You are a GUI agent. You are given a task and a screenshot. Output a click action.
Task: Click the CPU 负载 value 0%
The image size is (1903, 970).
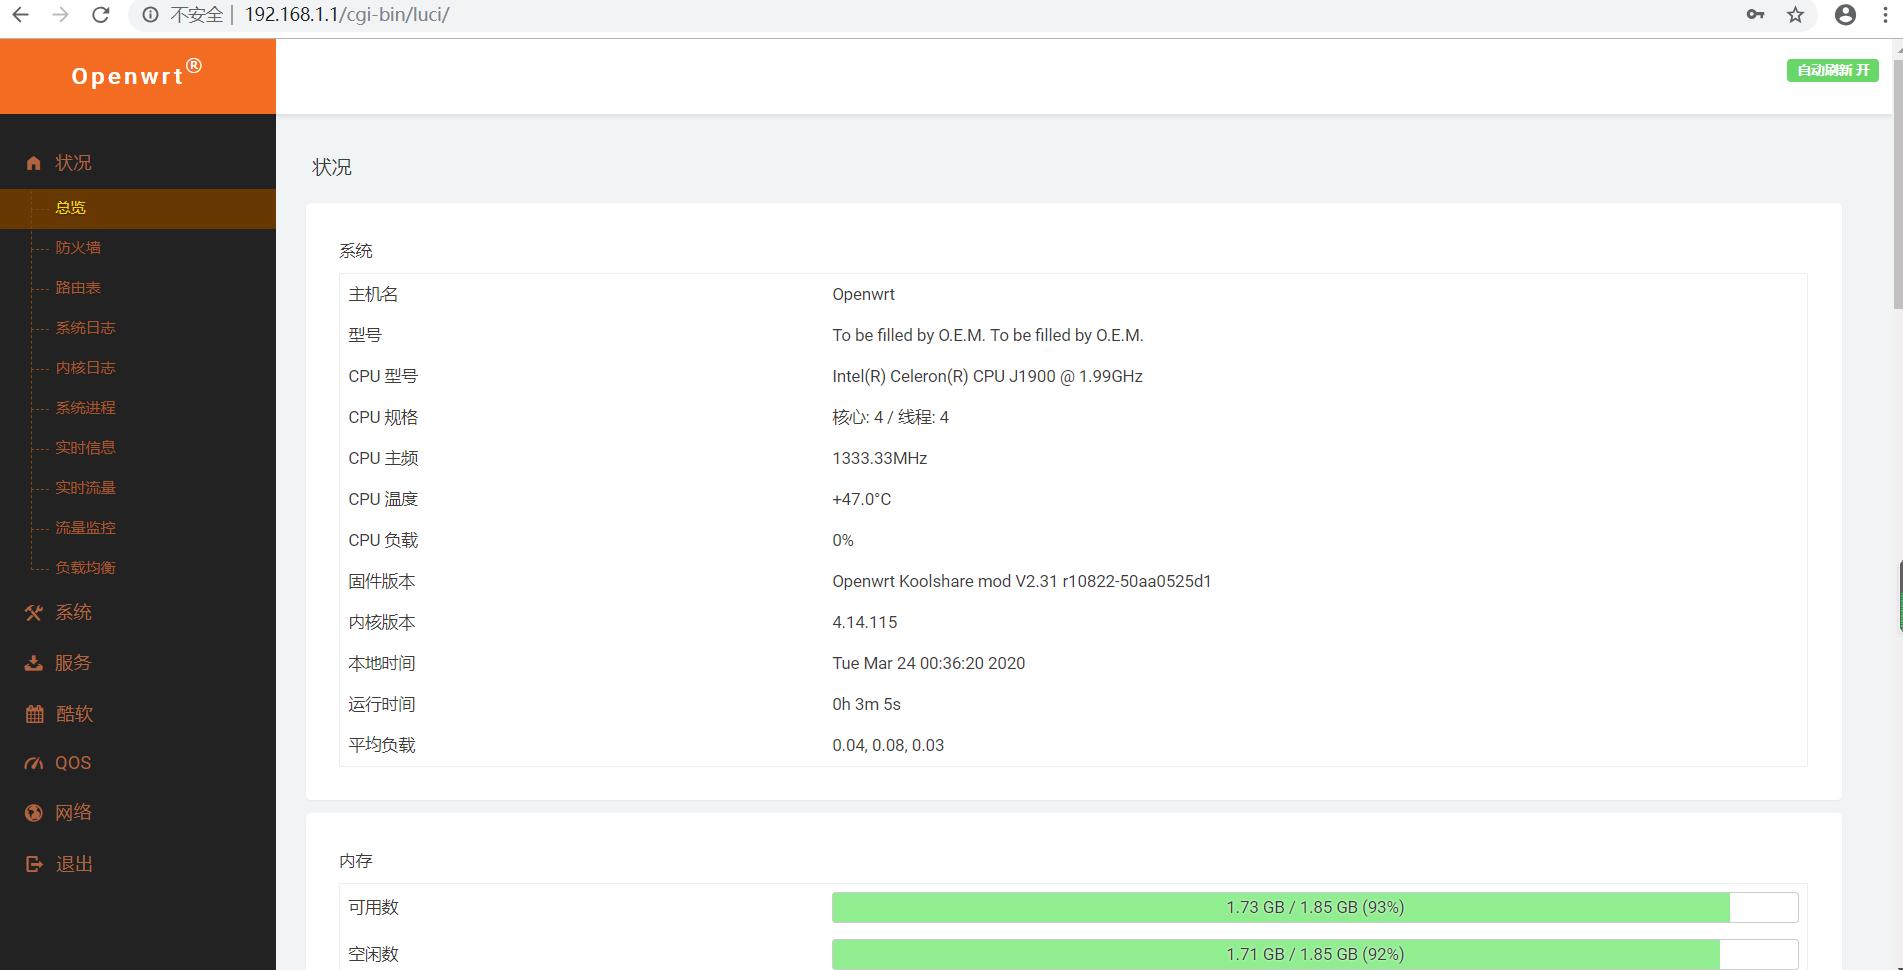coord(843,540)
